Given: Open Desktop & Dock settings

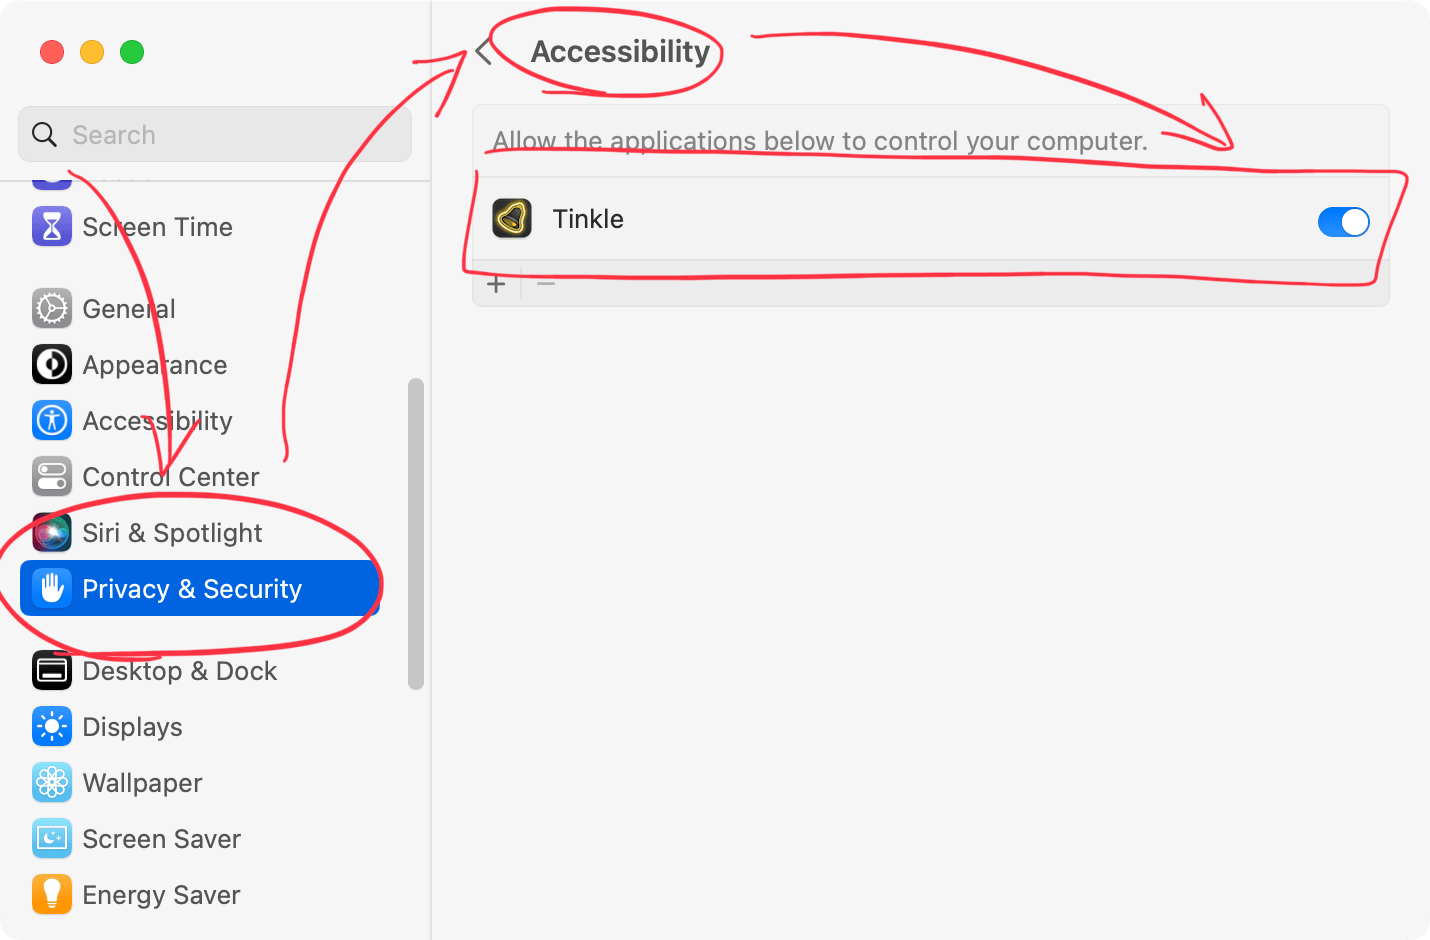Looking at the screenshot, I should click(52, 670).
